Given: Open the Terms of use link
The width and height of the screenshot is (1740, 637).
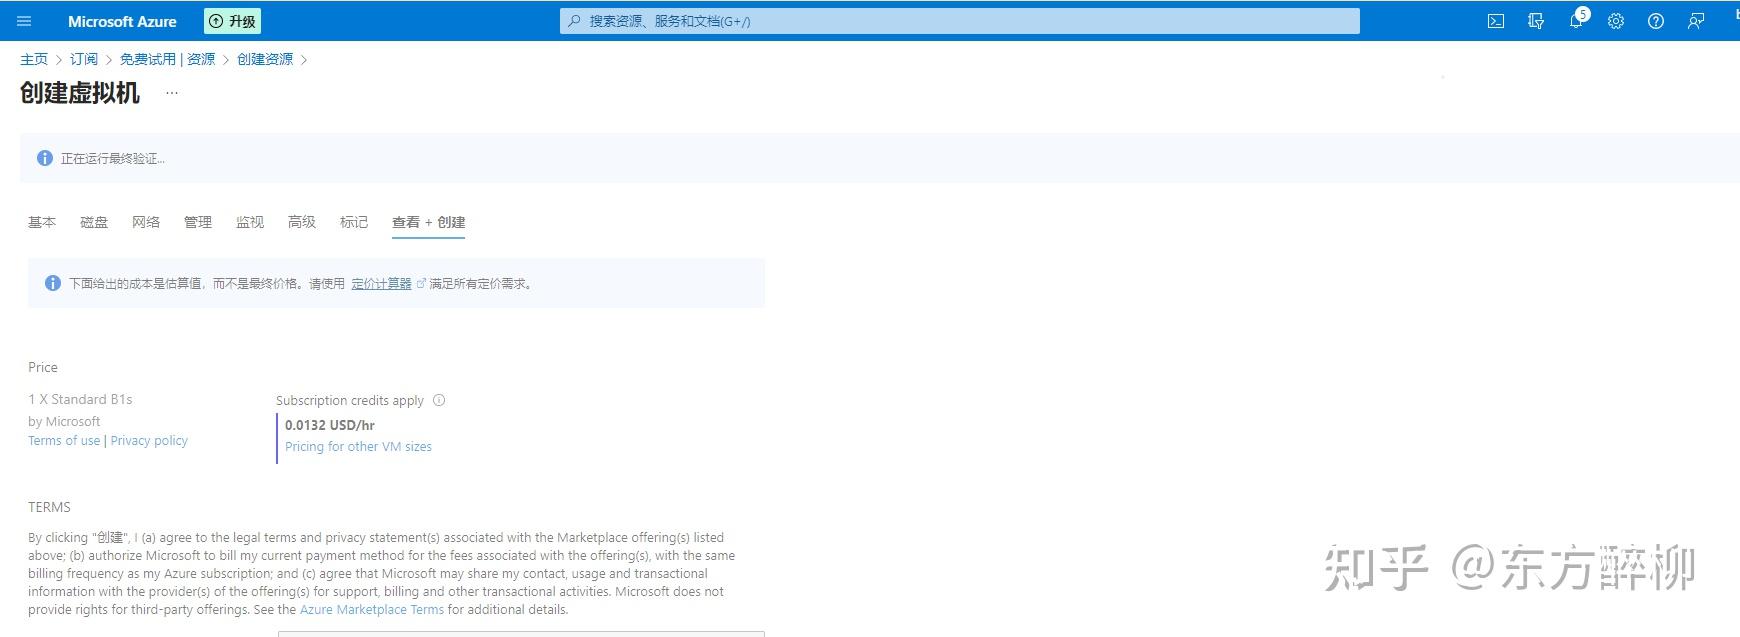Looking at the screenshot, I should point(64,440).
